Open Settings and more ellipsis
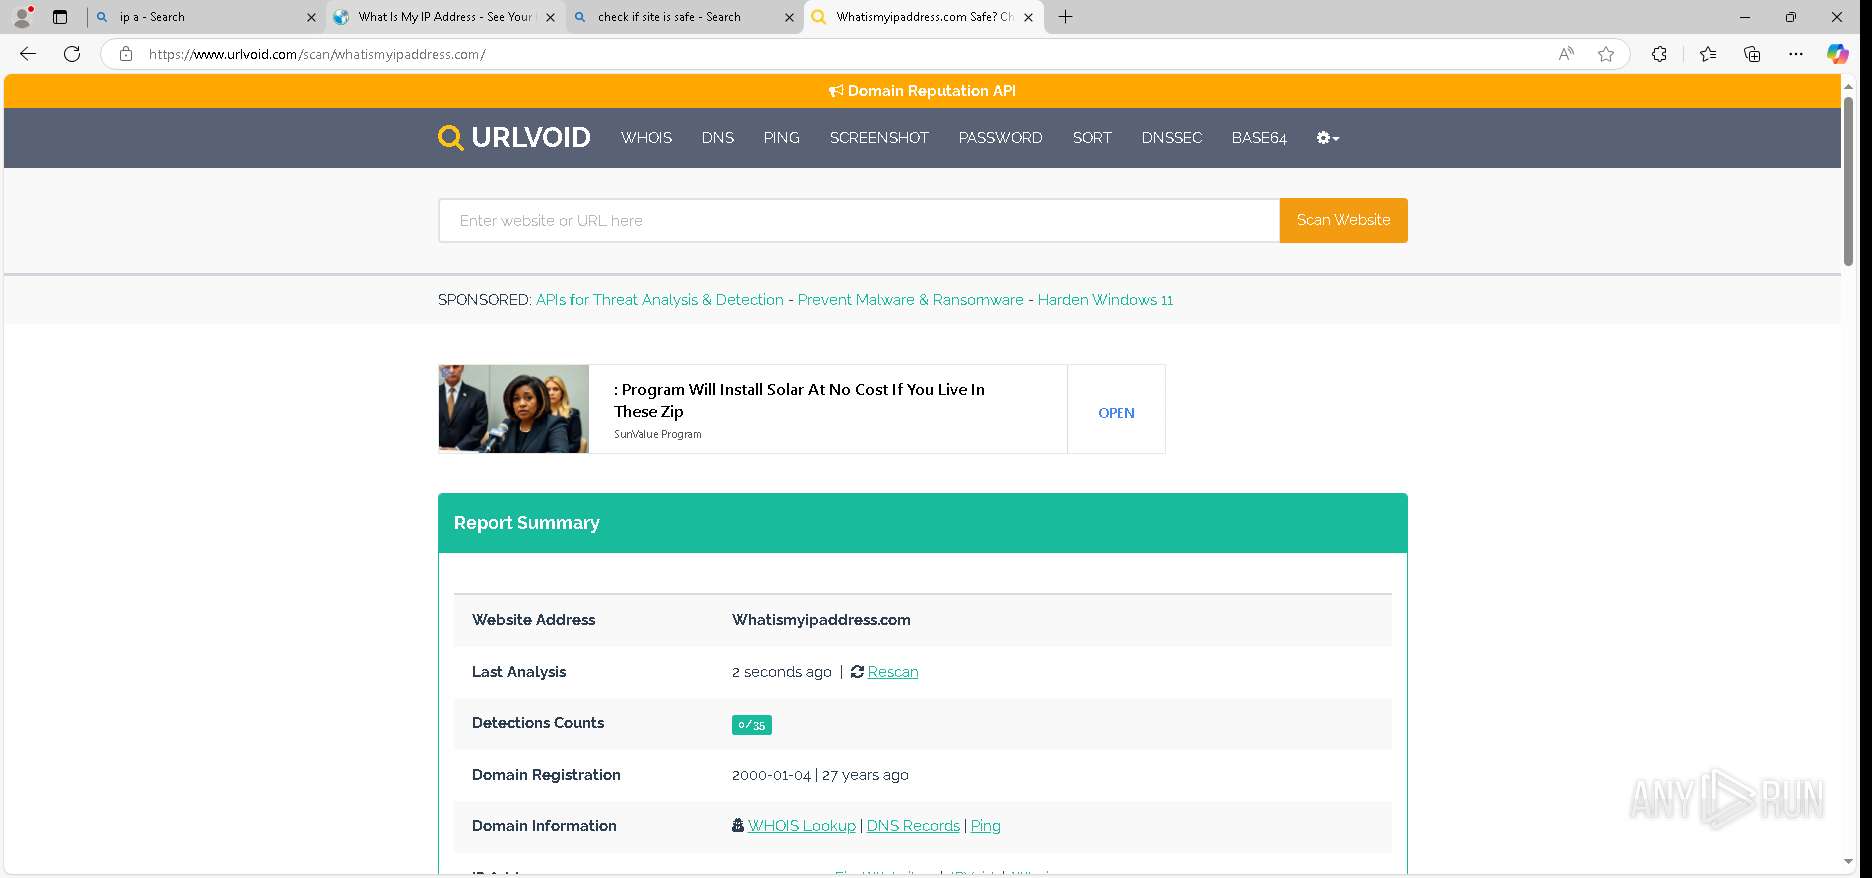This screenshot has height=878, width=1872. point(1796,54)
